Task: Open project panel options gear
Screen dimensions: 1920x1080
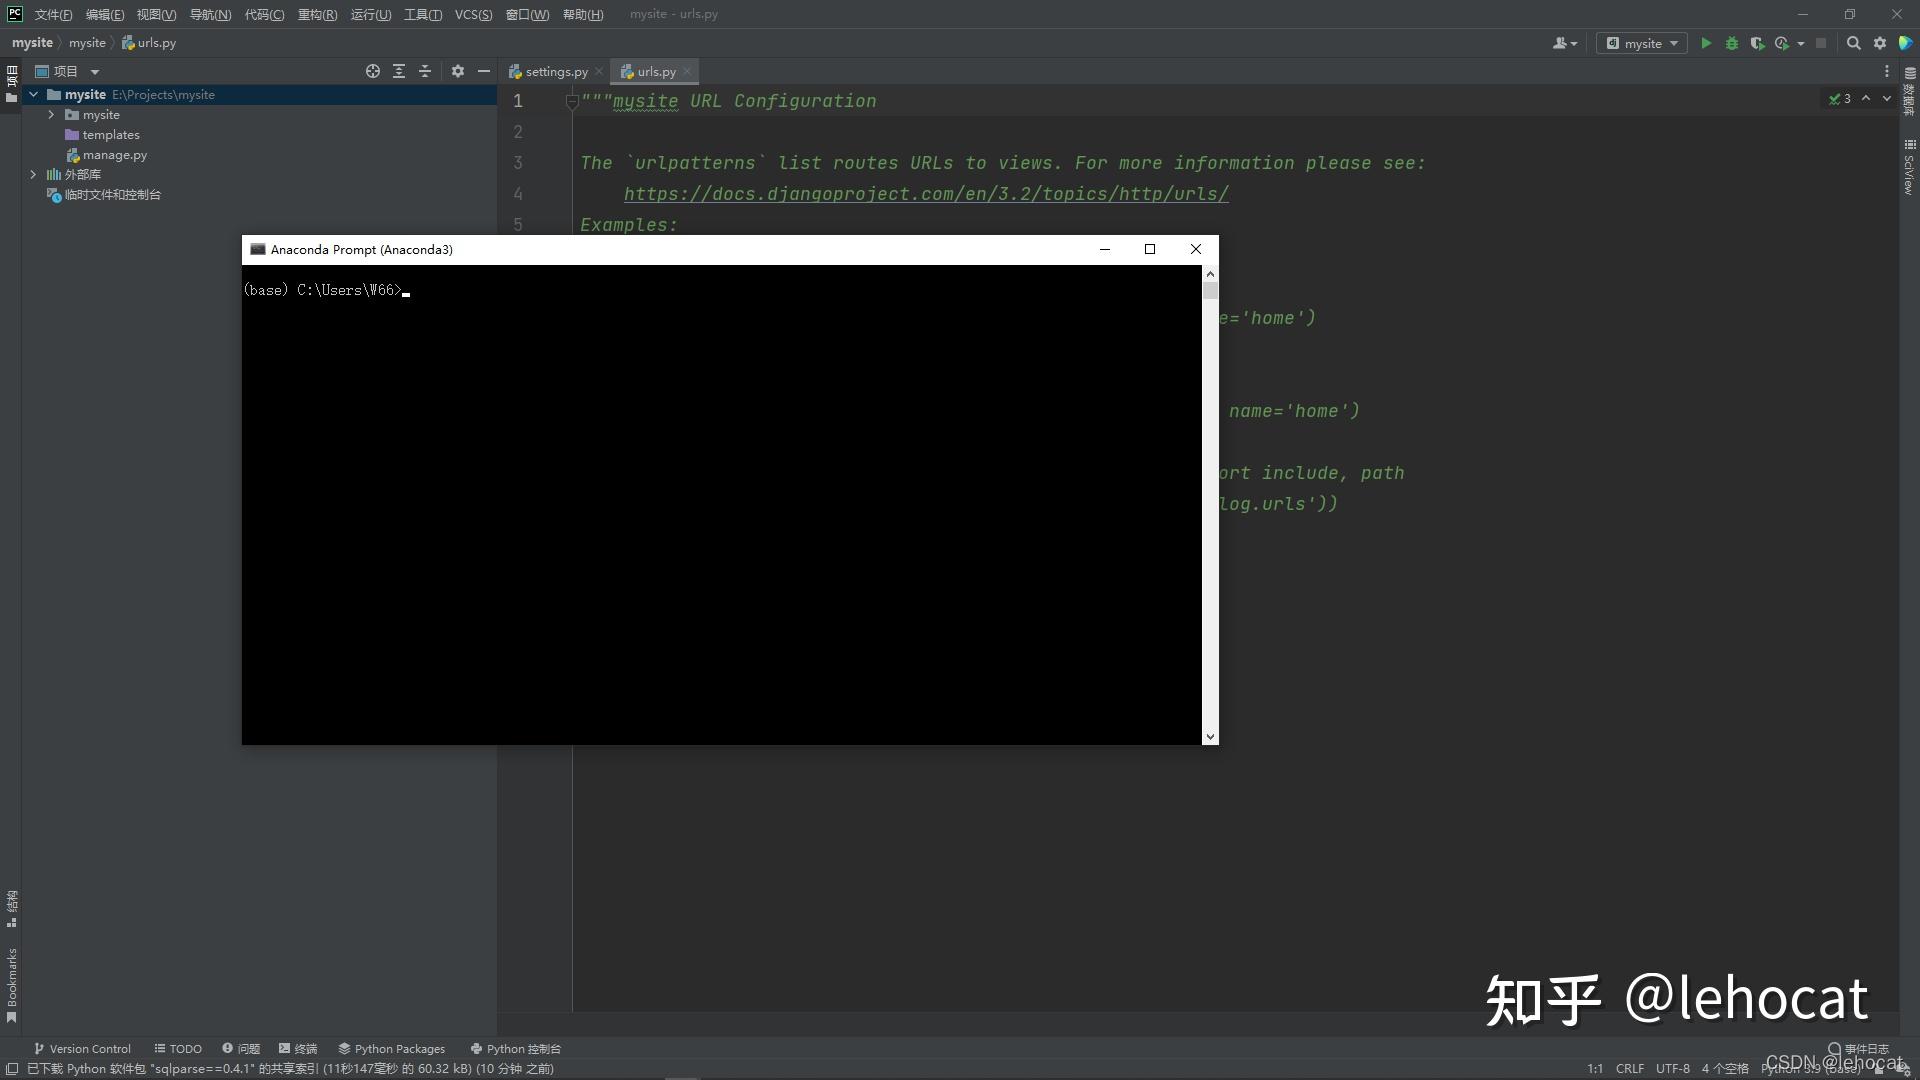Action: (x=458, y=71)
